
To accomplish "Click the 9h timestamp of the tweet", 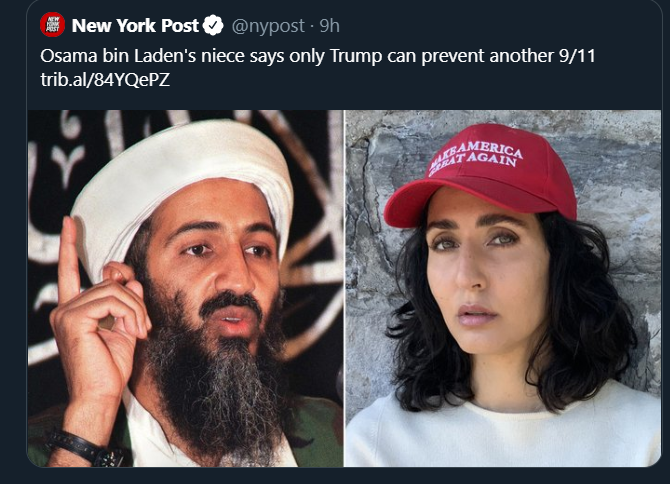I will coord(329,26).
